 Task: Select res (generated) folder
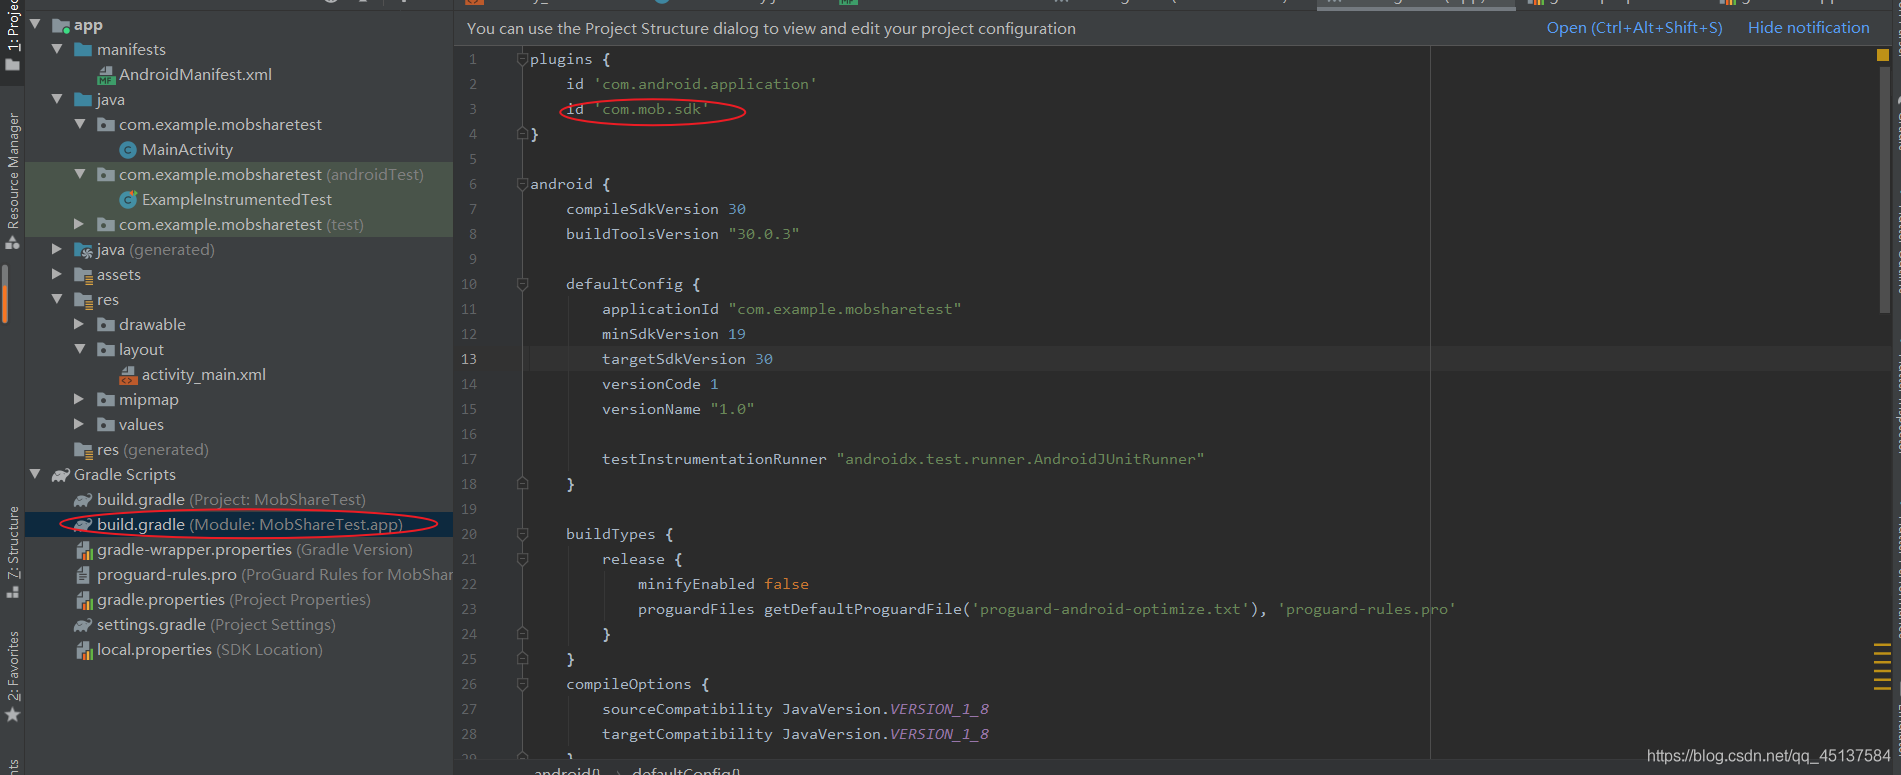152,449
